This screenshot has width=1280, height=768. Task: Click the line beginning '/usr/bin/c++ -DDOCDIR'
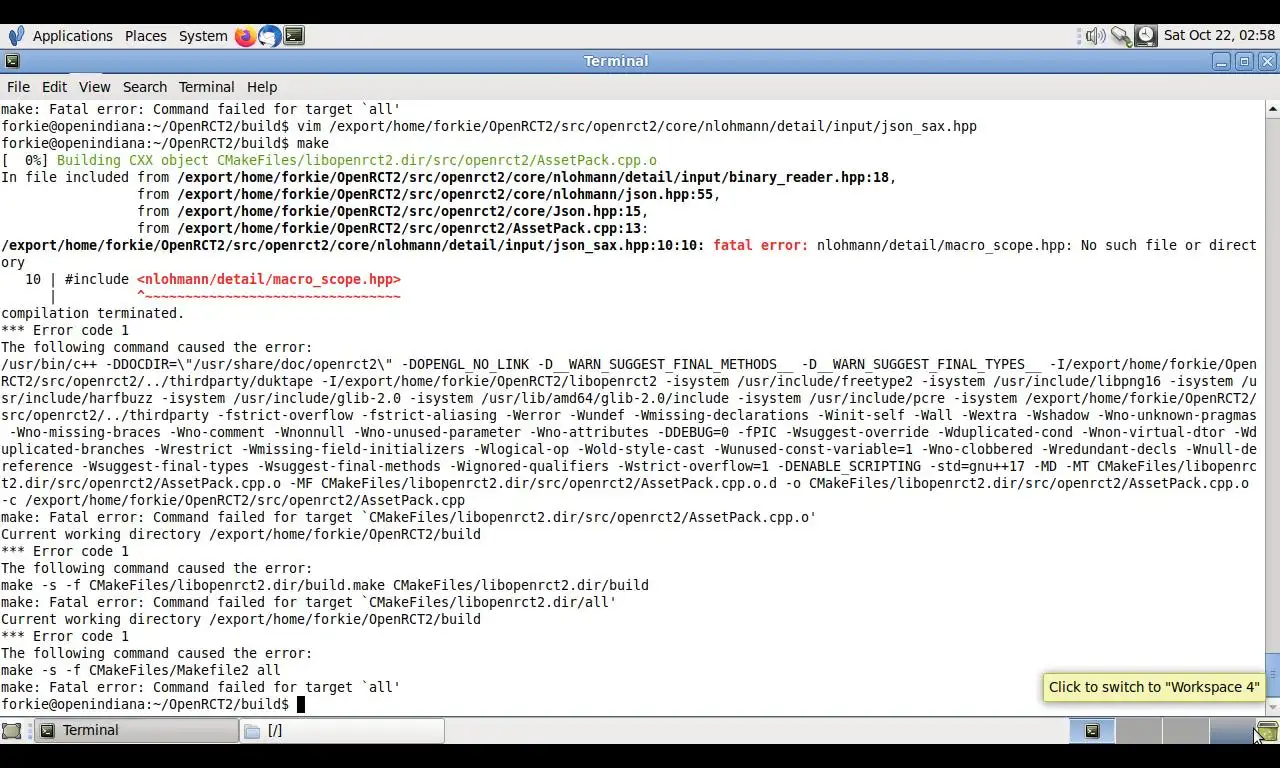click(x=629, y=364)
